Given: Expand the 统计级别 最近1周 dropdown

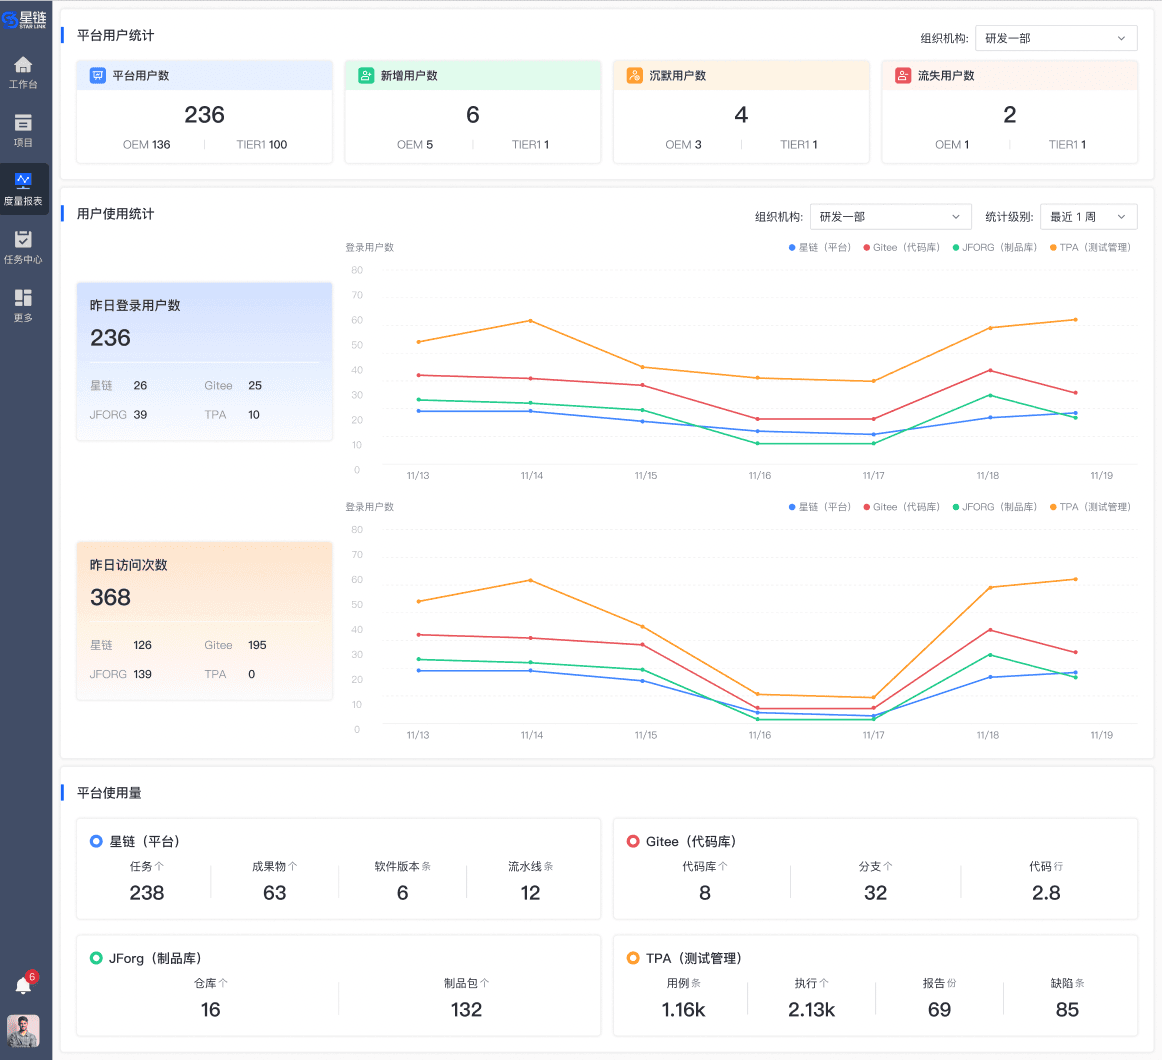Looking at the screenshot, I should point(1089,216).
